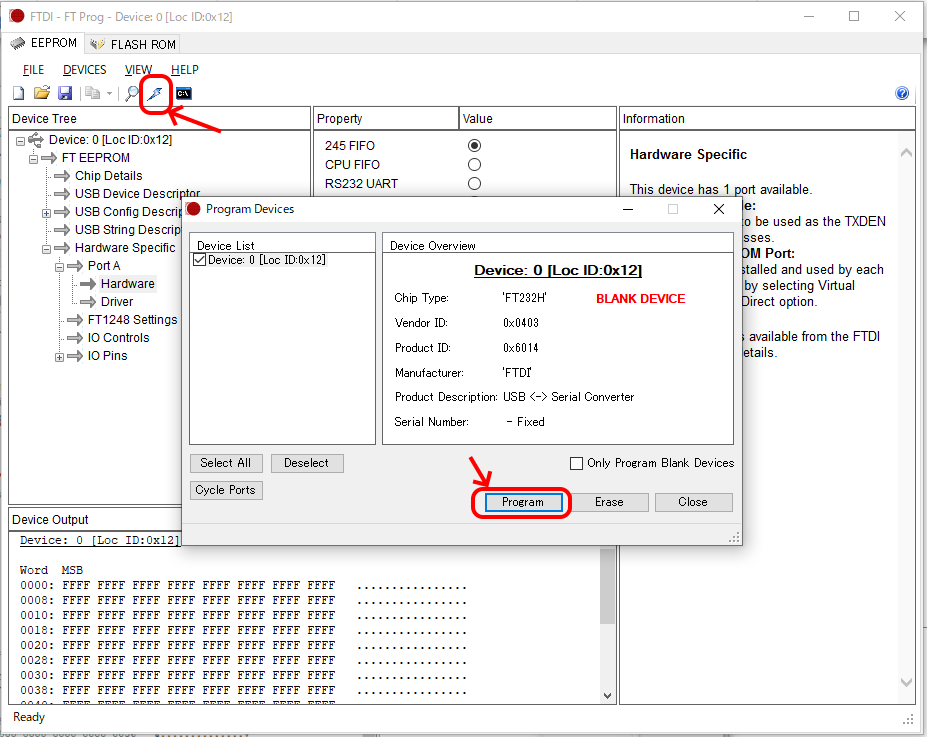The height and width of the screenshot is (737, 927).
Task: Click the open template folder icon
Action: pos(41,93)
